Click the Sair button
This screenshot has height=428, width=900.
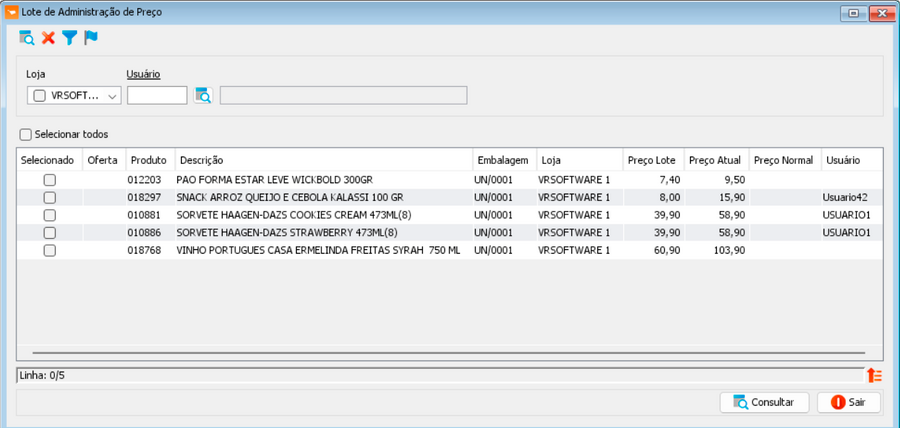(x=849, y=402)
